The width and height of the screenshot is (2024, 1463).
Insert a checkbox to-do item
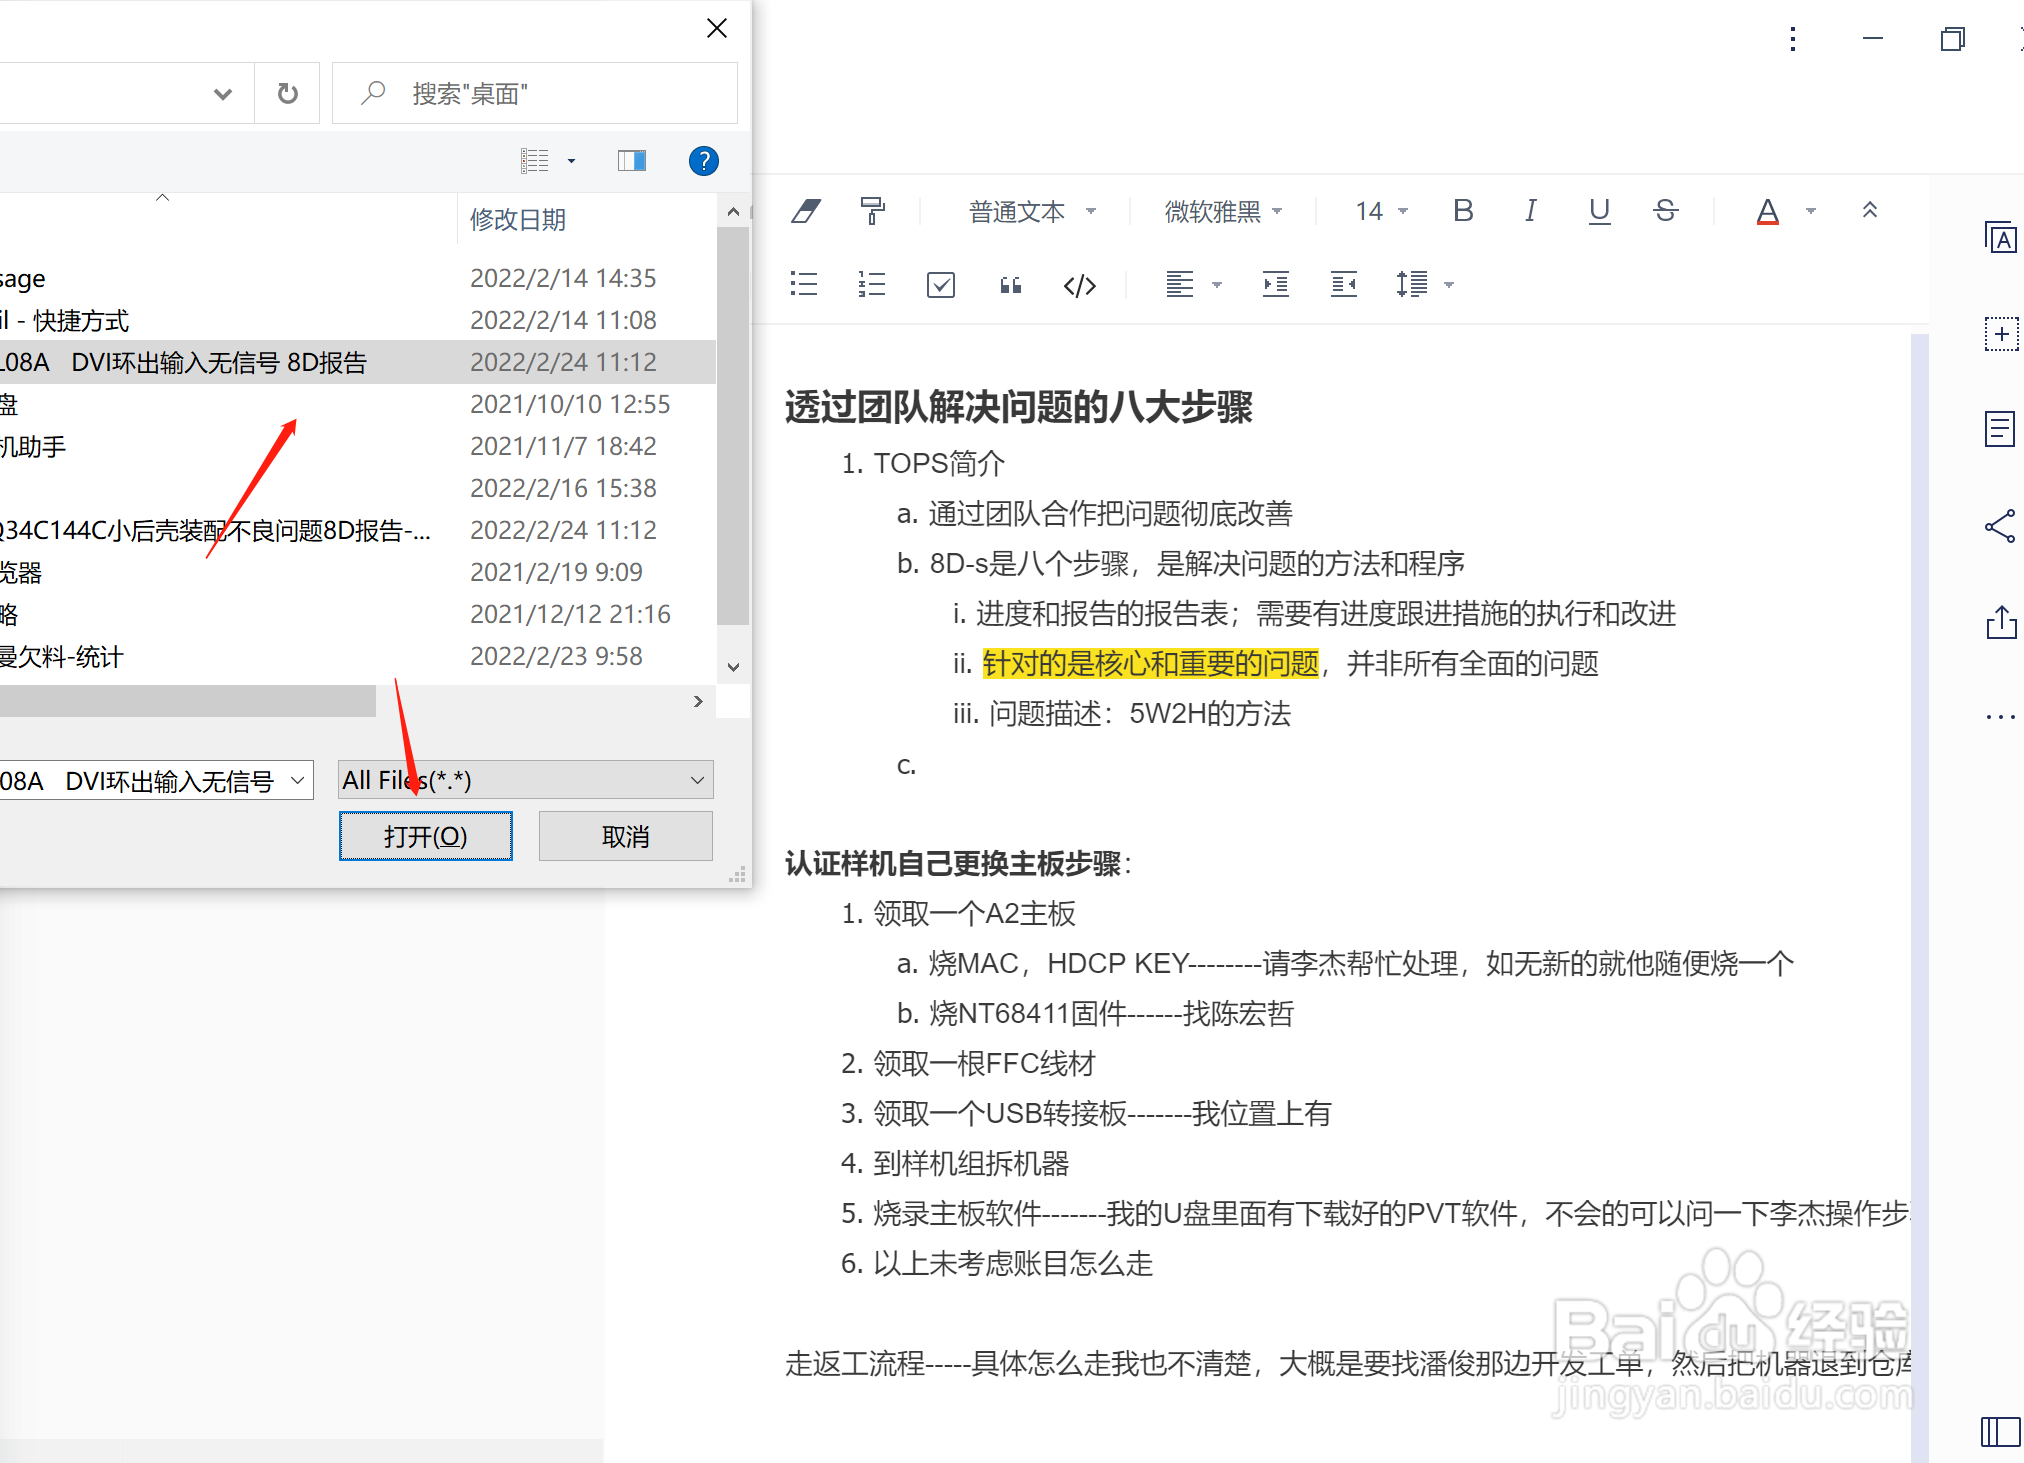941,285
